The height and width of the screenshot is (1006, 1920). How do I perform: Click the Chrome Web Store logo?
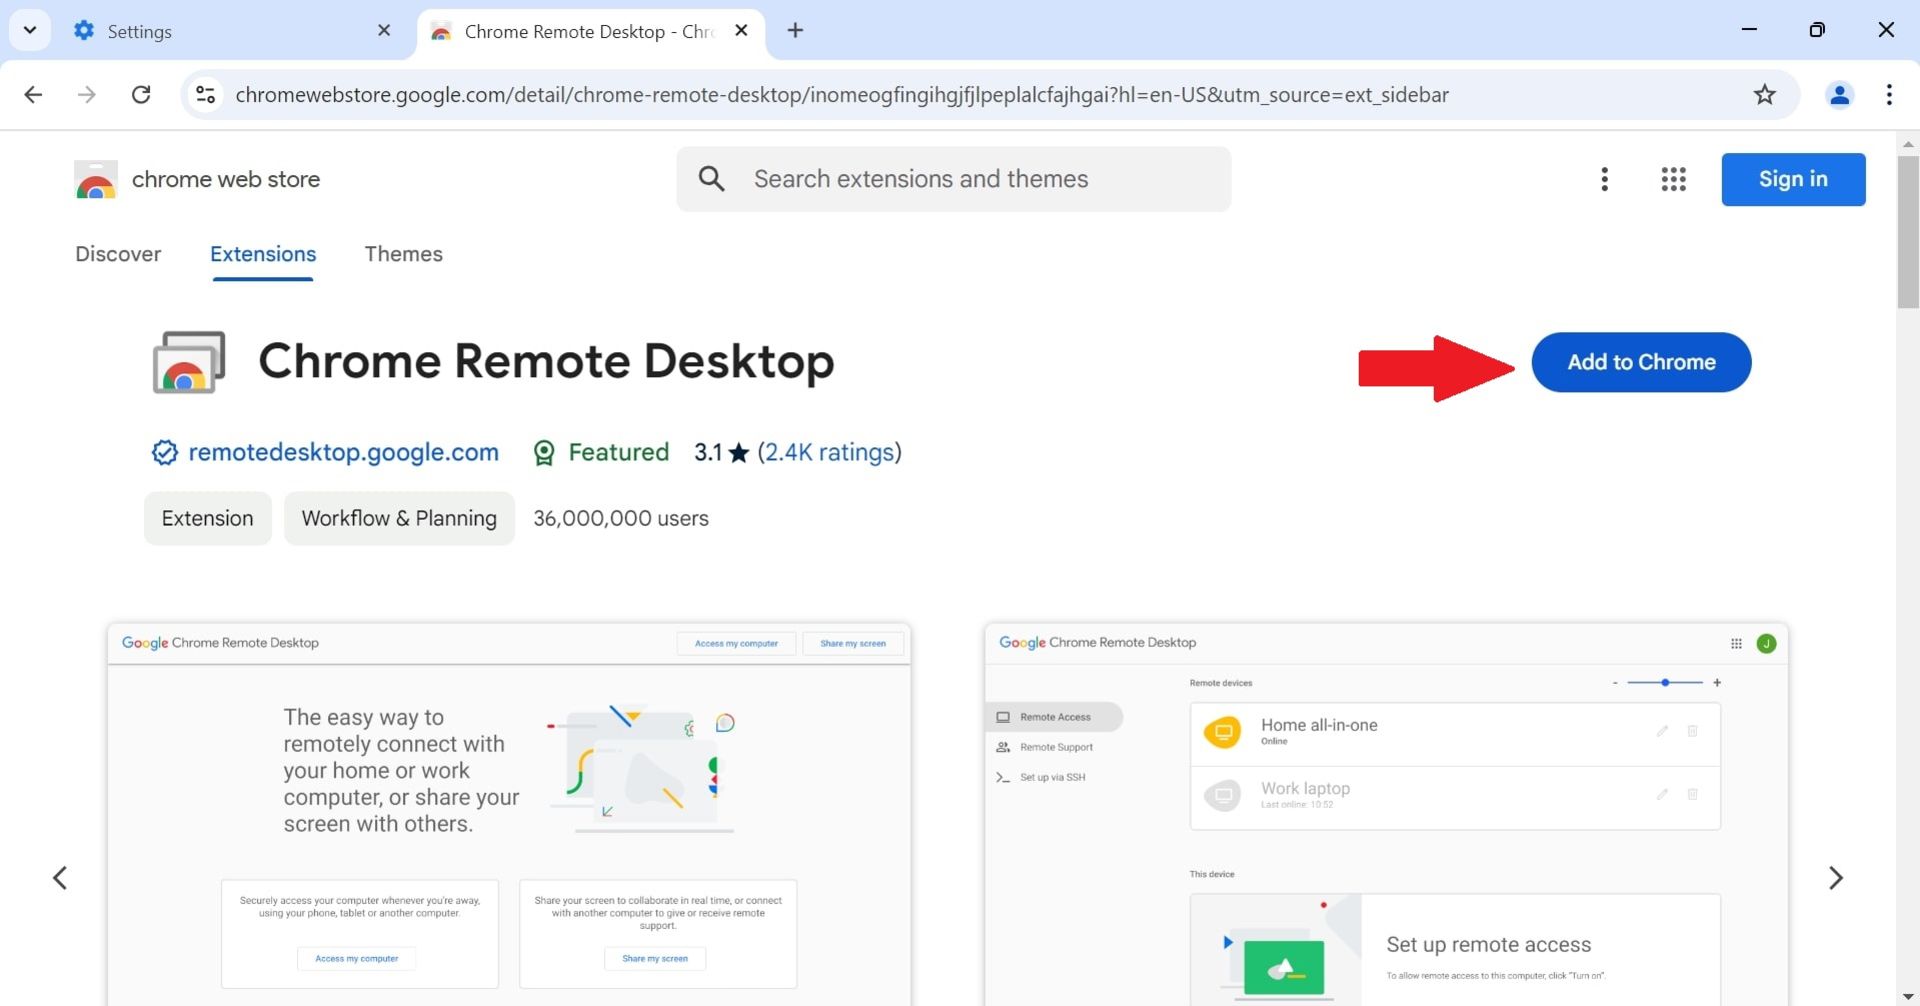tap(96, 180)
